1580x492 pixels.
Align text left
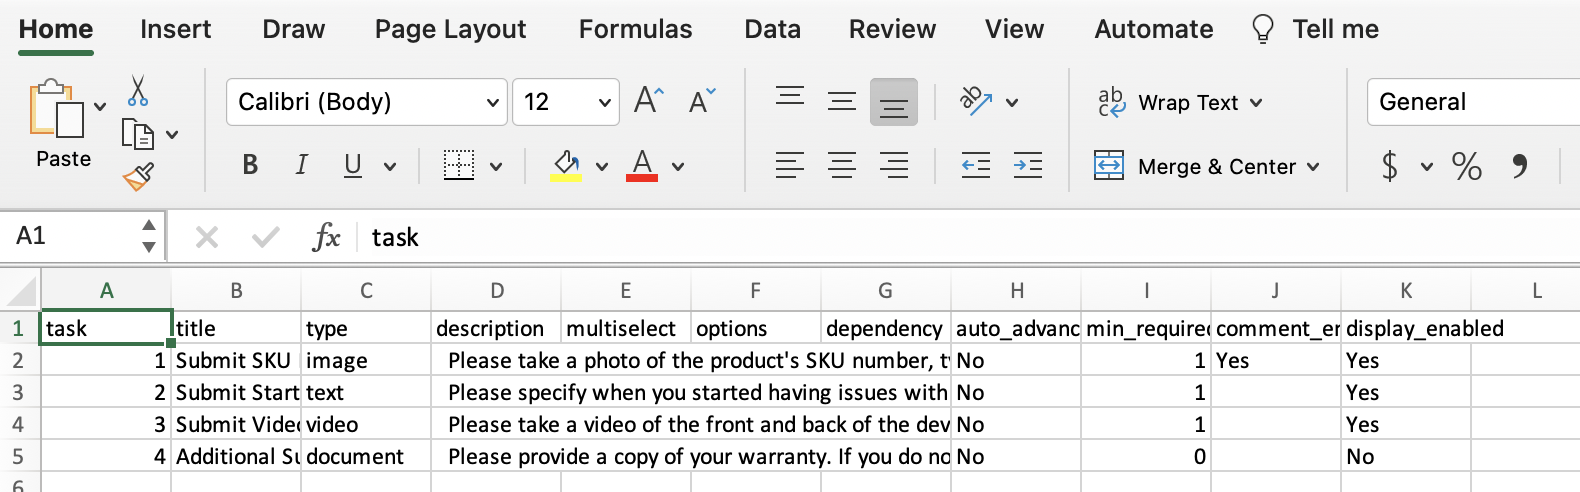tap(790, 165)
